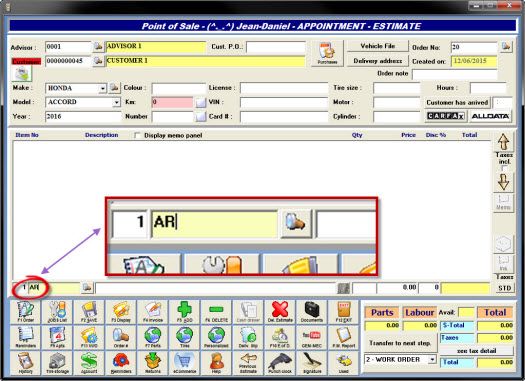Click the Signature pen icon
Screen dimensions: 525x381
(x=312, y=363)
